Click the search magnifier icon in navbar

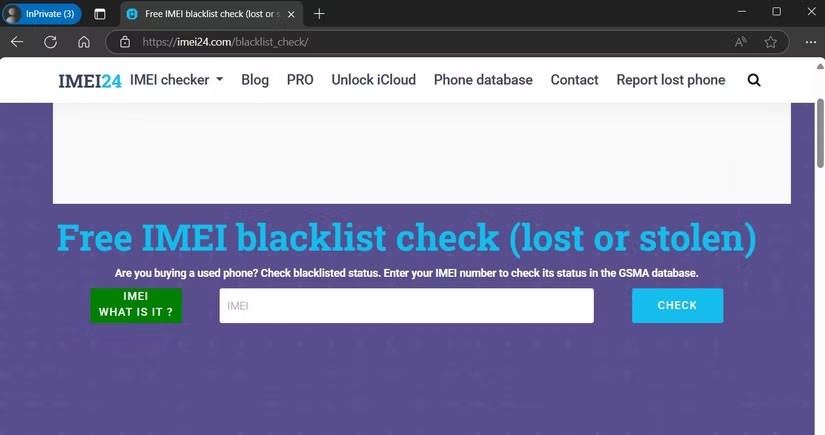754,80
